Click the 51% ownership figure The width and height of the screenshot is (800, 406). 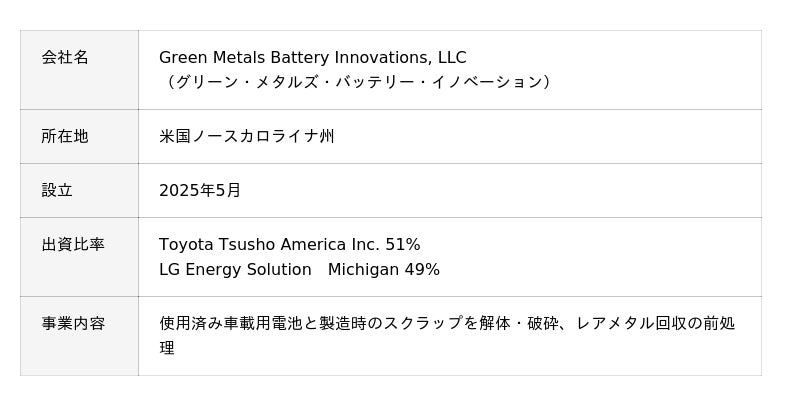click(403, 244)
